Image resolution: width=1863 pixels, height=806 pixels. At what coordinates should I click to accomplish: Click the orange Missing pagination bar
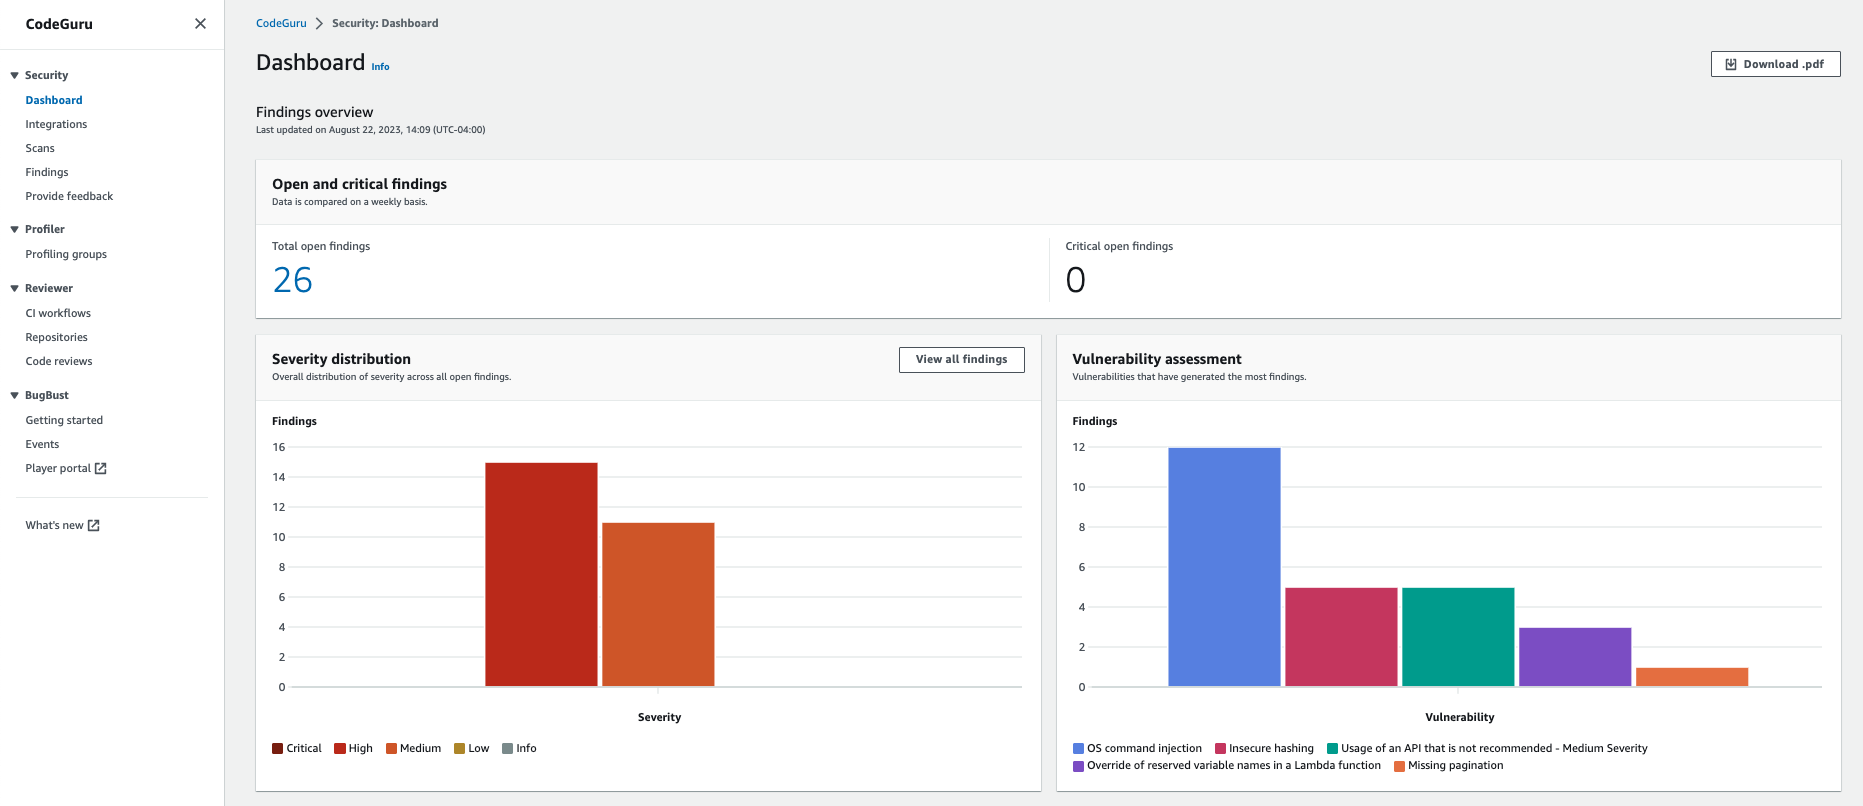pyautogui.click(x=1692, y=677)
